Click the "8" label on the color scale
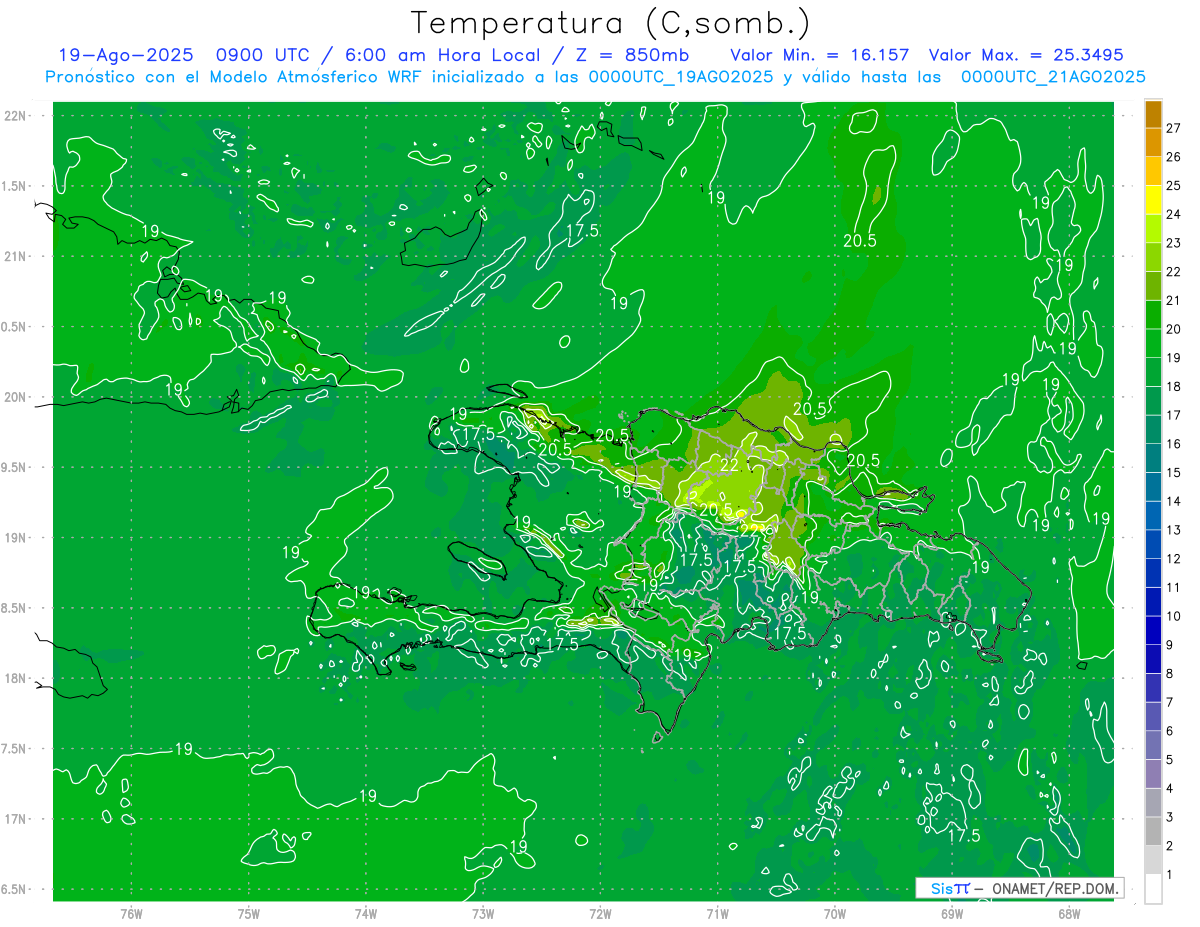The height and width of the screenshot is (927, 1200). click(x=1169, y=673)
